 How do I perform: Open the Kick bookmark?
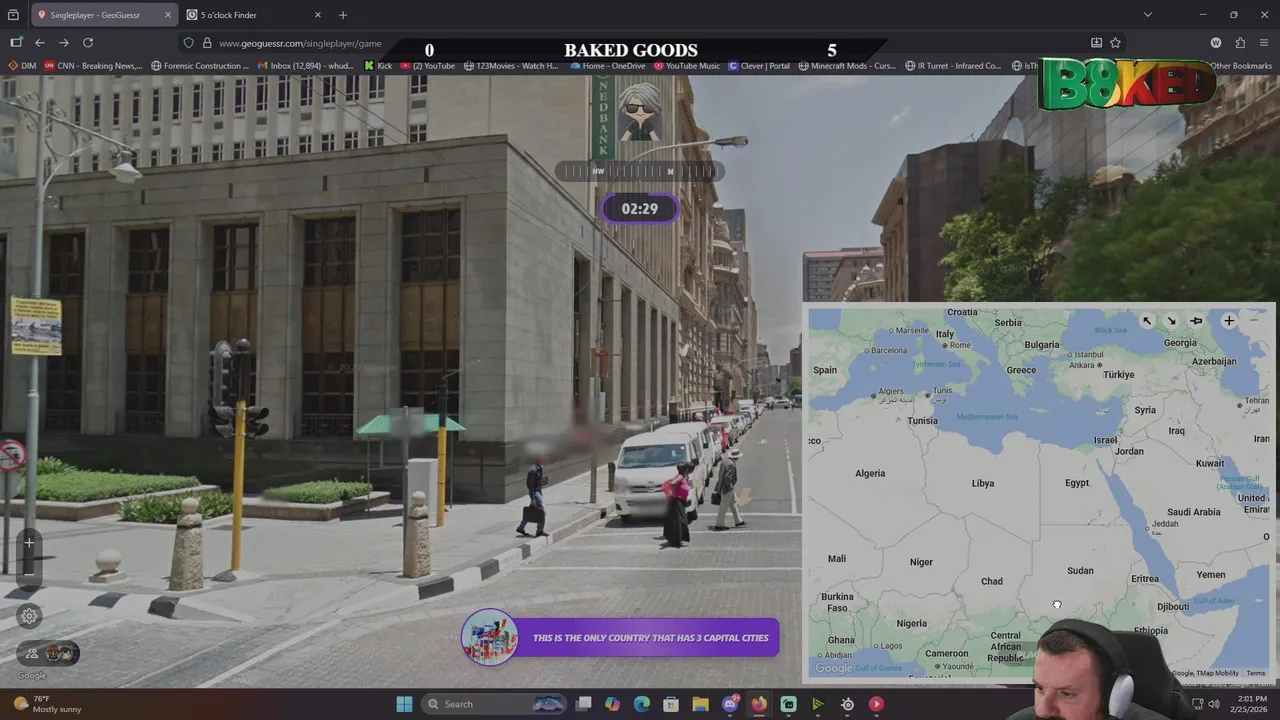(378, 66)
